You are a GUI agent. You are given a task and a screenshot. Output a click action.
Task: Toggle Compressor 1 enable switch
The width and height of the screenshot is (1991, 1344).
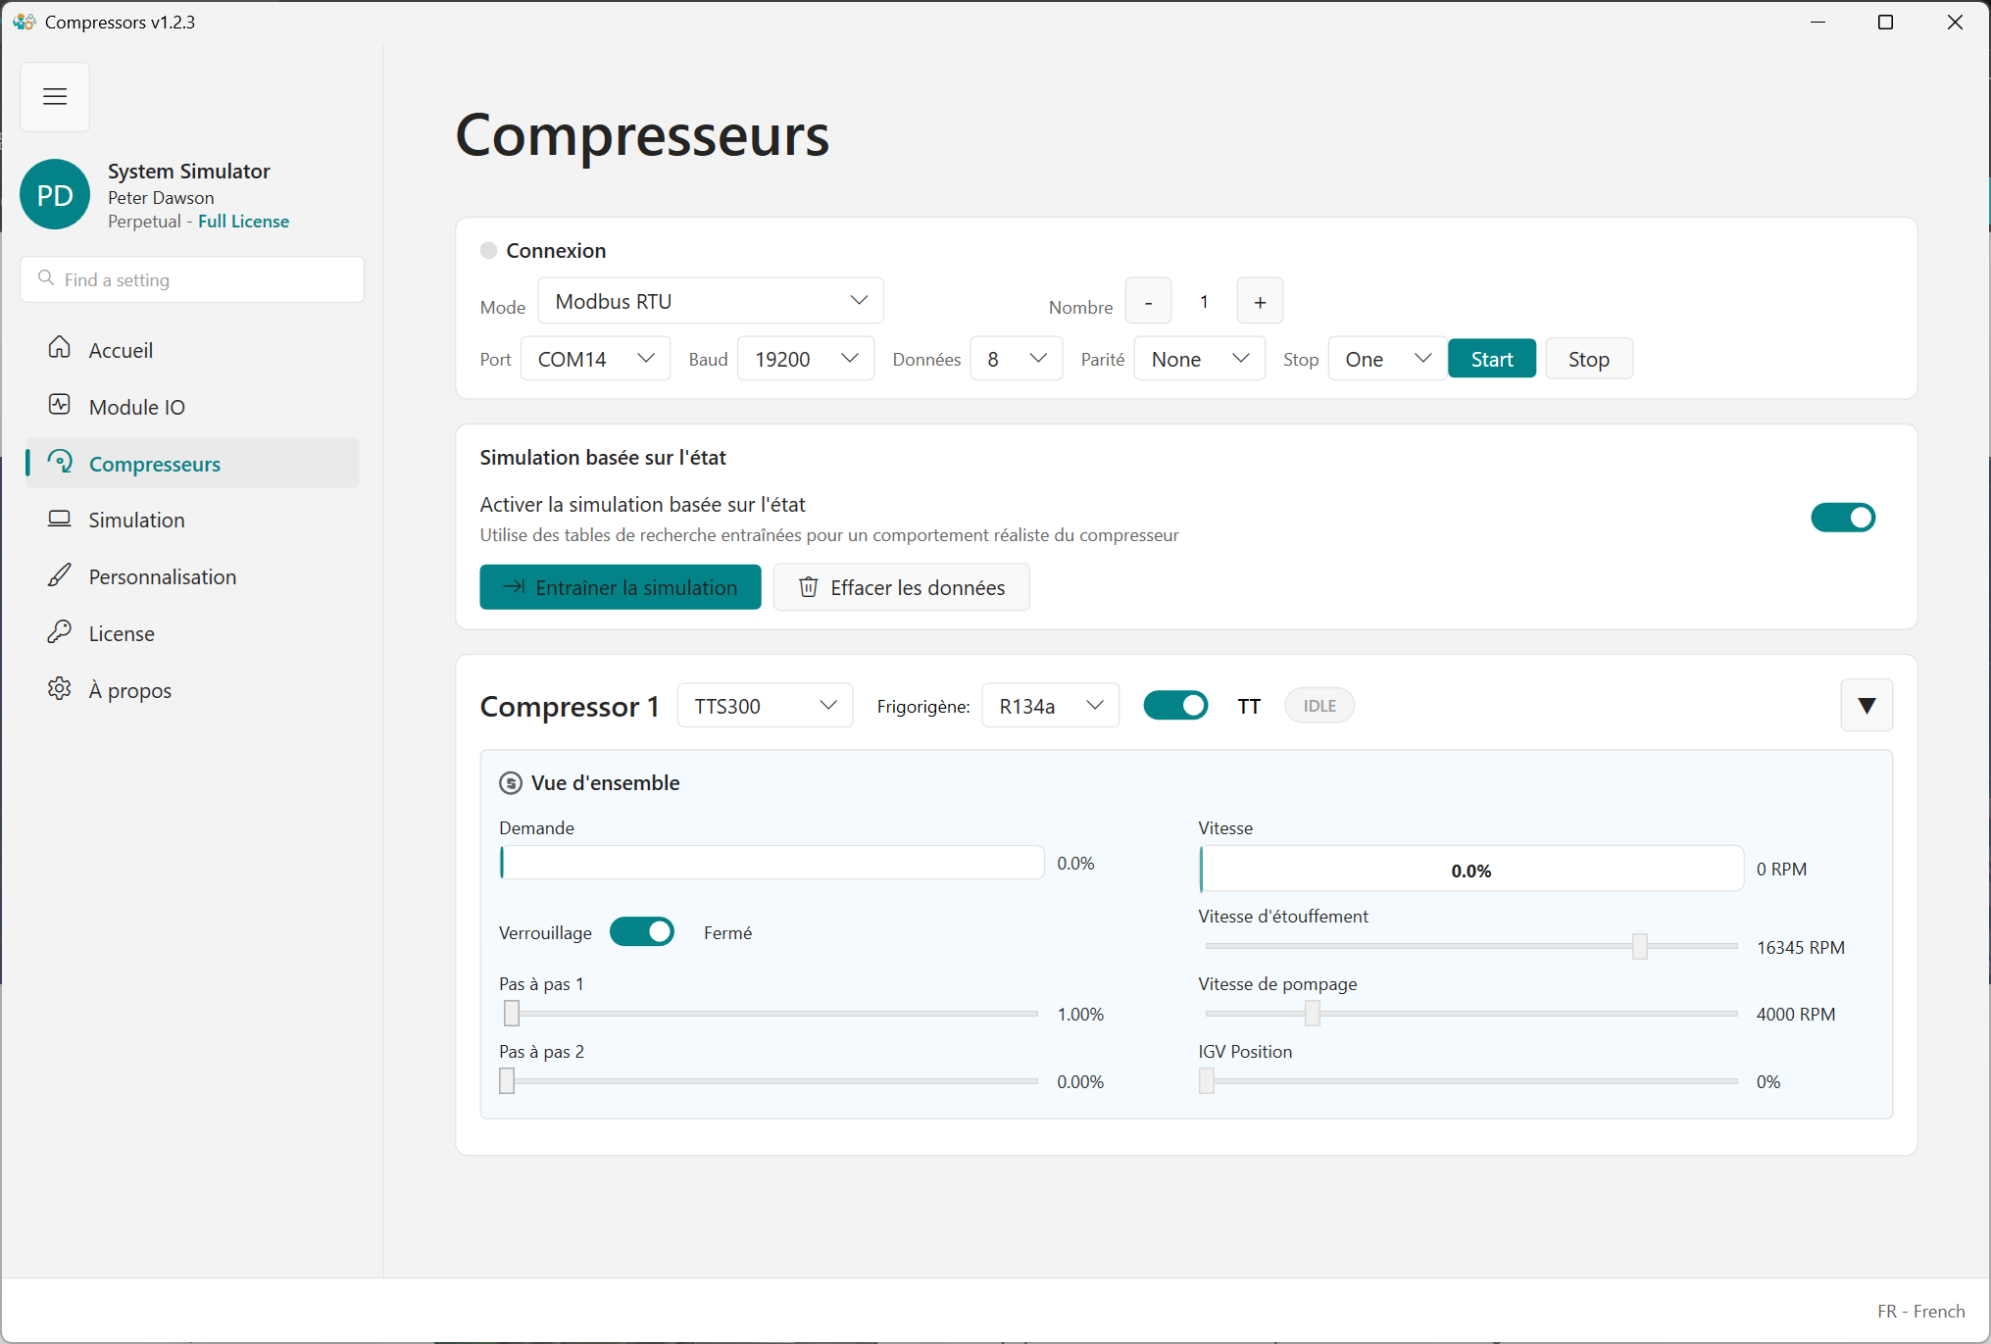[x=1175, y=706]
